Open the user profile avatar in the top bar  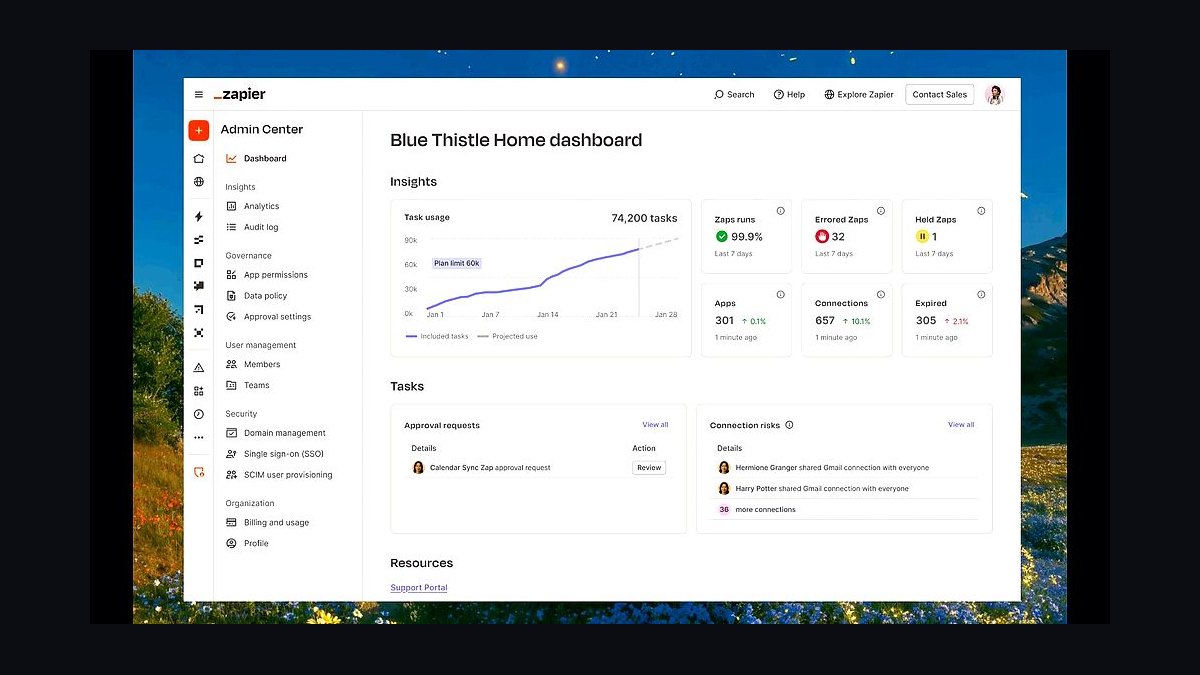(x=994, y=94)
